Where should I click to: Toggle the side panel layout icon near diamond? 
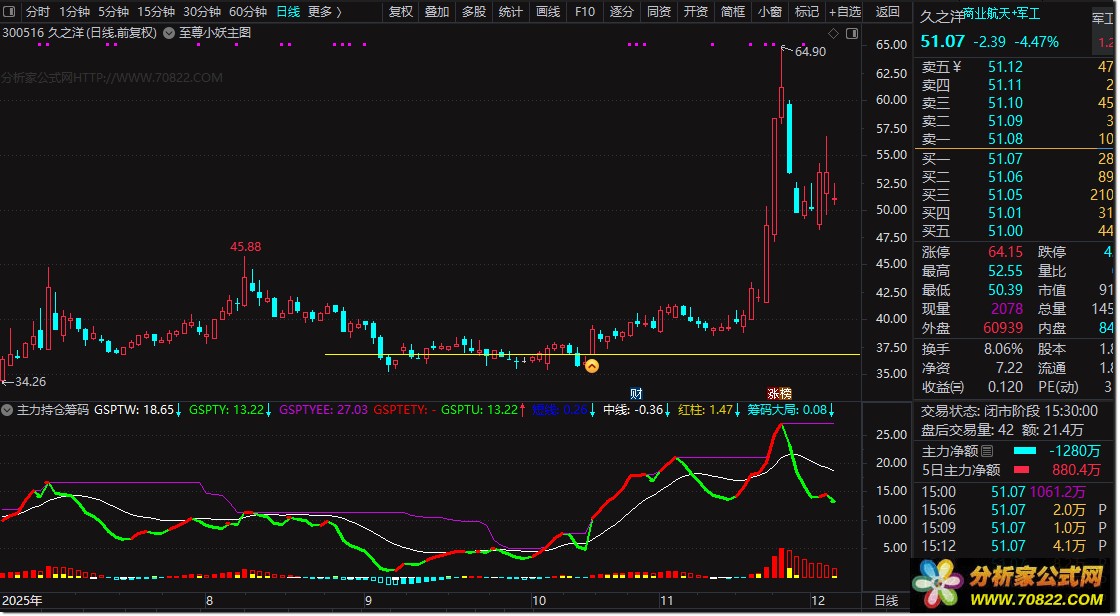[852, 34]
